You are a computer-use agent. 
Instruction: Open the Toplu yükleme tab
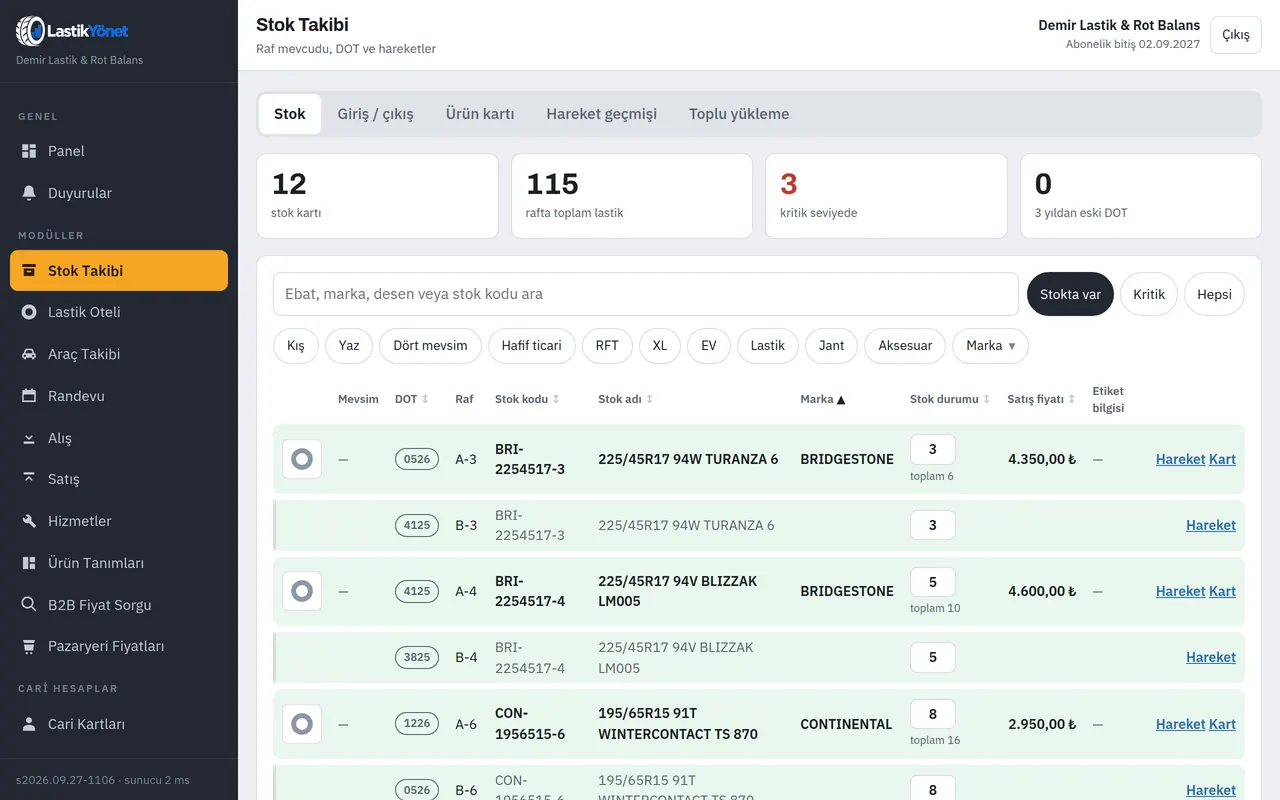(x=739, y=114)
